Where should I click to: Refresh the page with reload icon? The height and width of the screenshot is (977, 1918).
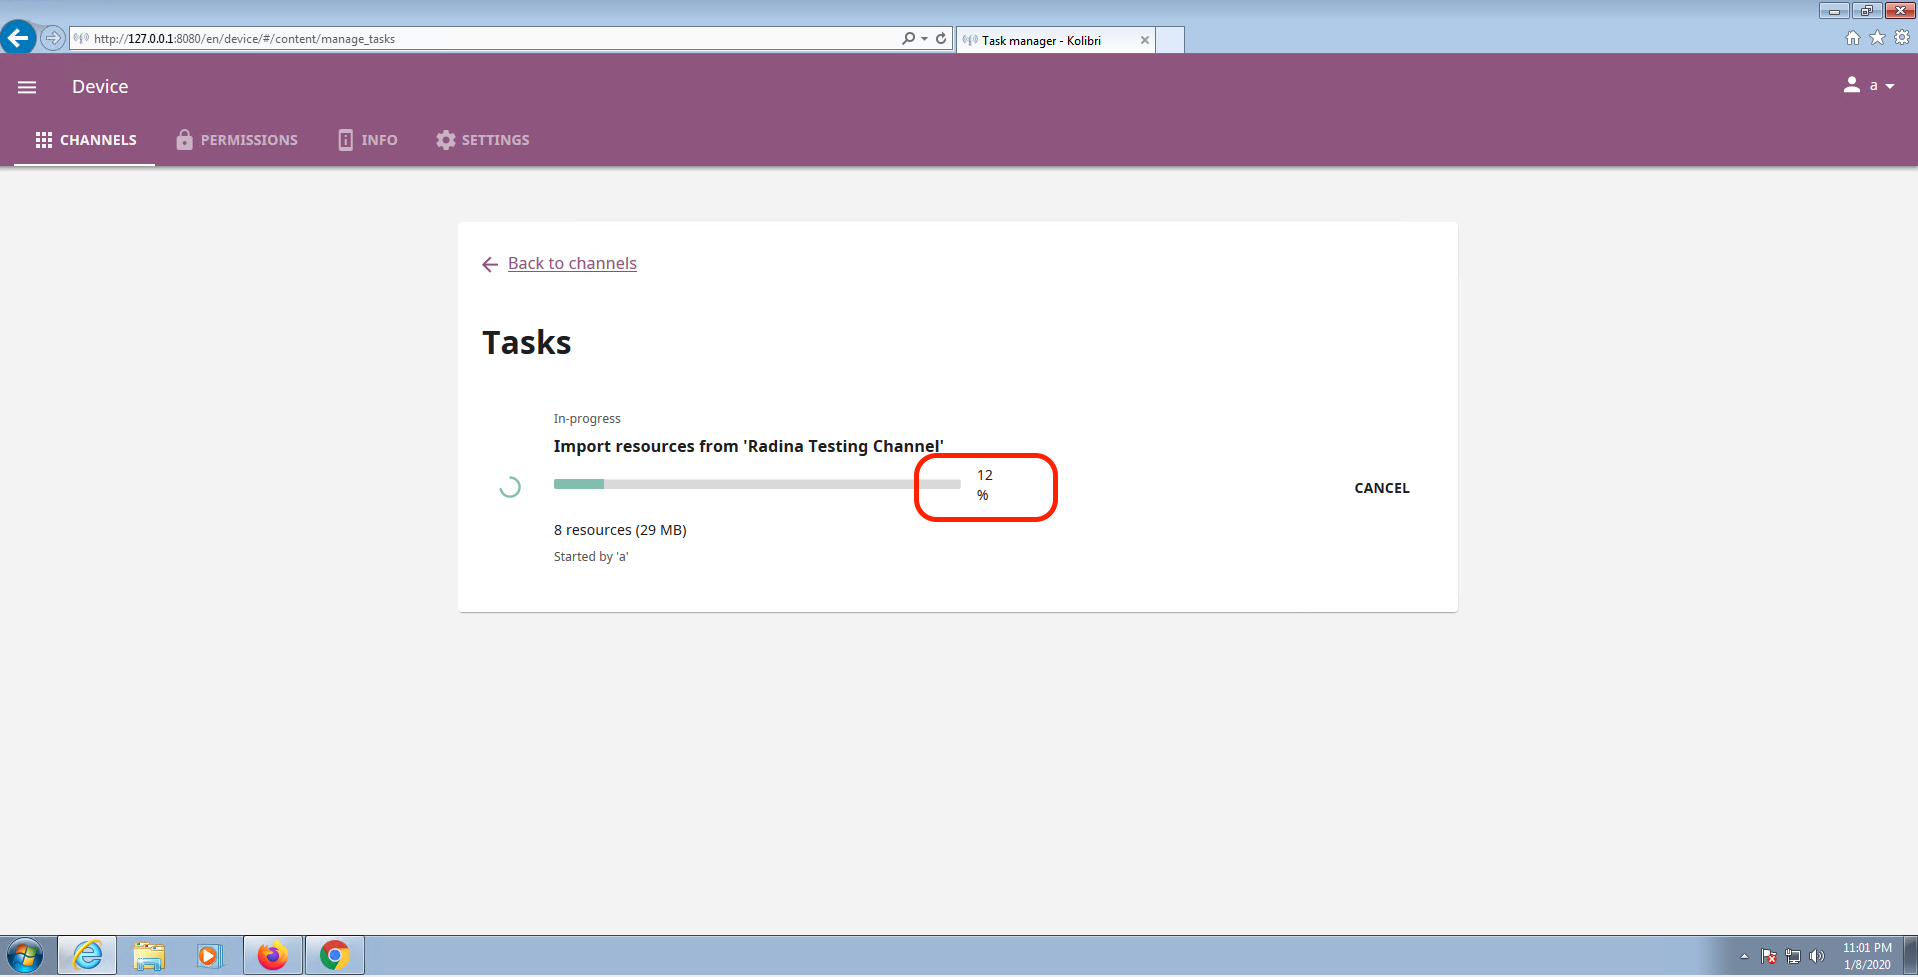[x=941, y=38]
